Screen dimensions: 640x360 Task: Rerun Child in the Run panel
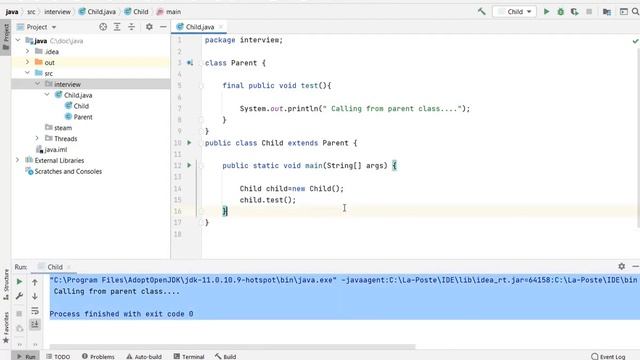point(19,282)
